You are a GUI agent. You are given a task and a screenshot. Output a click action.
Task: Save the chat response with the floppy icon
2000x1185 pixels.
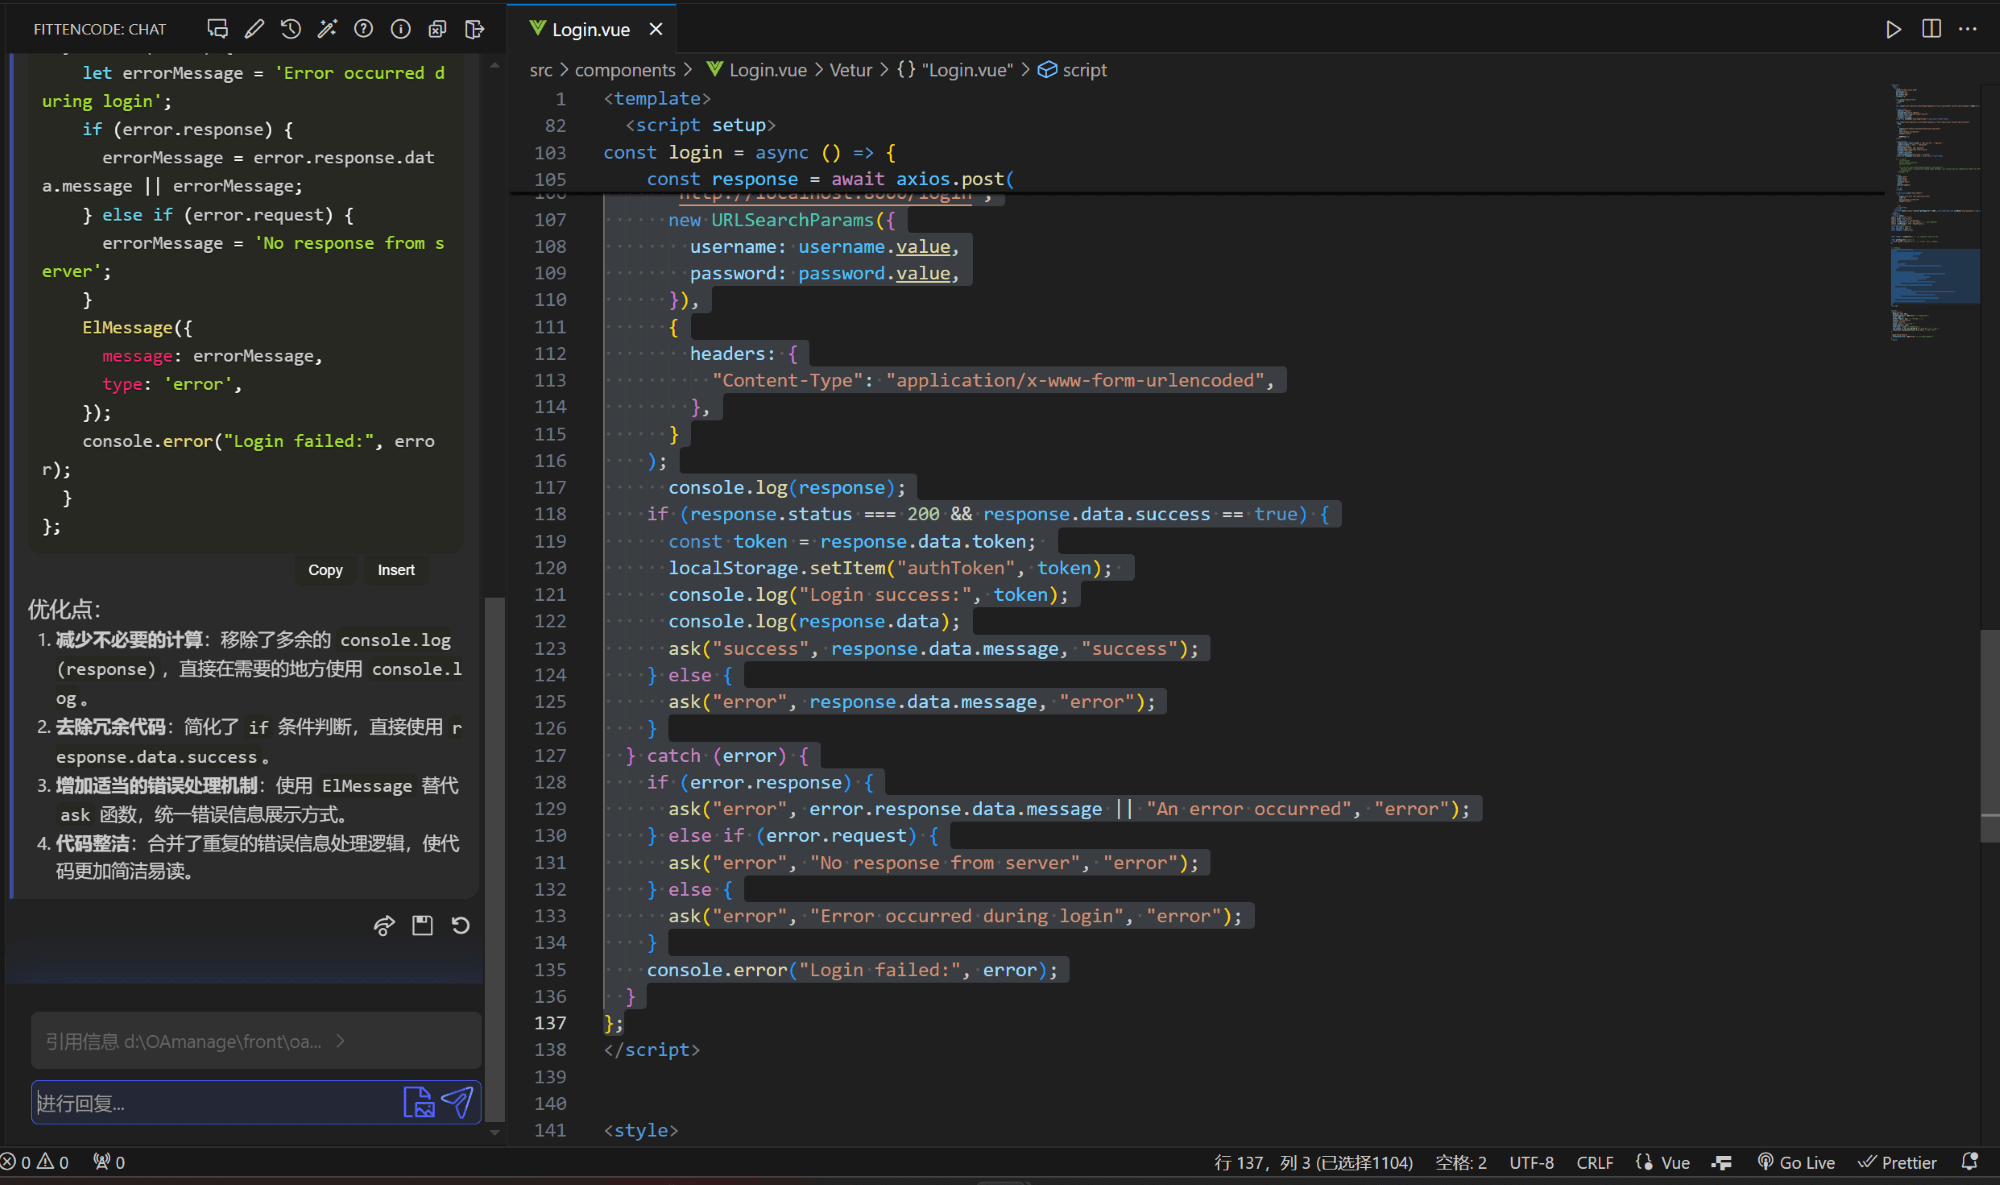coord(422,926)
